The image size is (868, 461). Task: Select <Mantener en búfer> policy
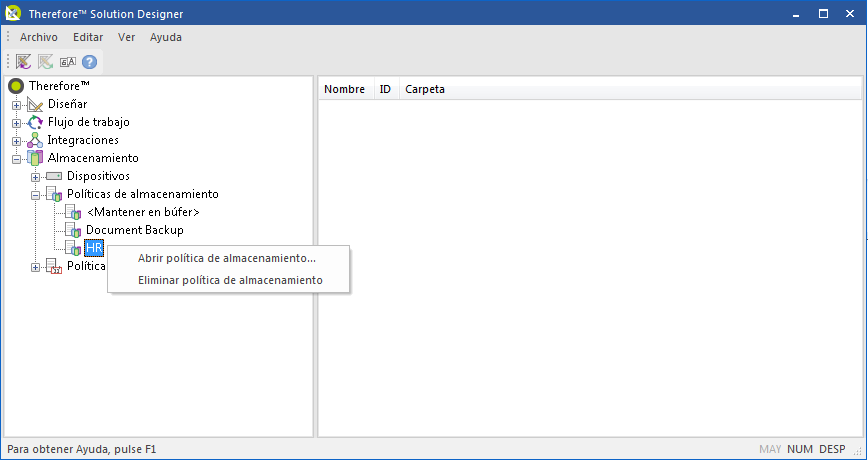[x=143, y=212]
